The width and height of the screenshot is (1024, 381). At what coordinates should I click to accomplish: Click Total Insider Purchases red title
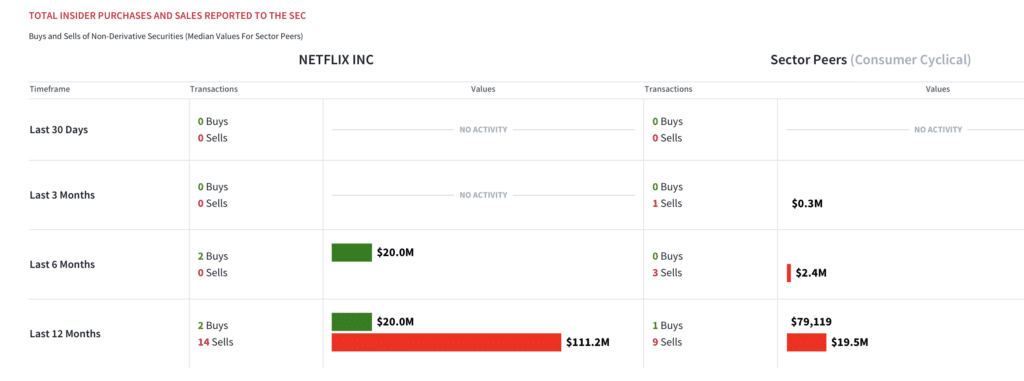coord(167,14)
